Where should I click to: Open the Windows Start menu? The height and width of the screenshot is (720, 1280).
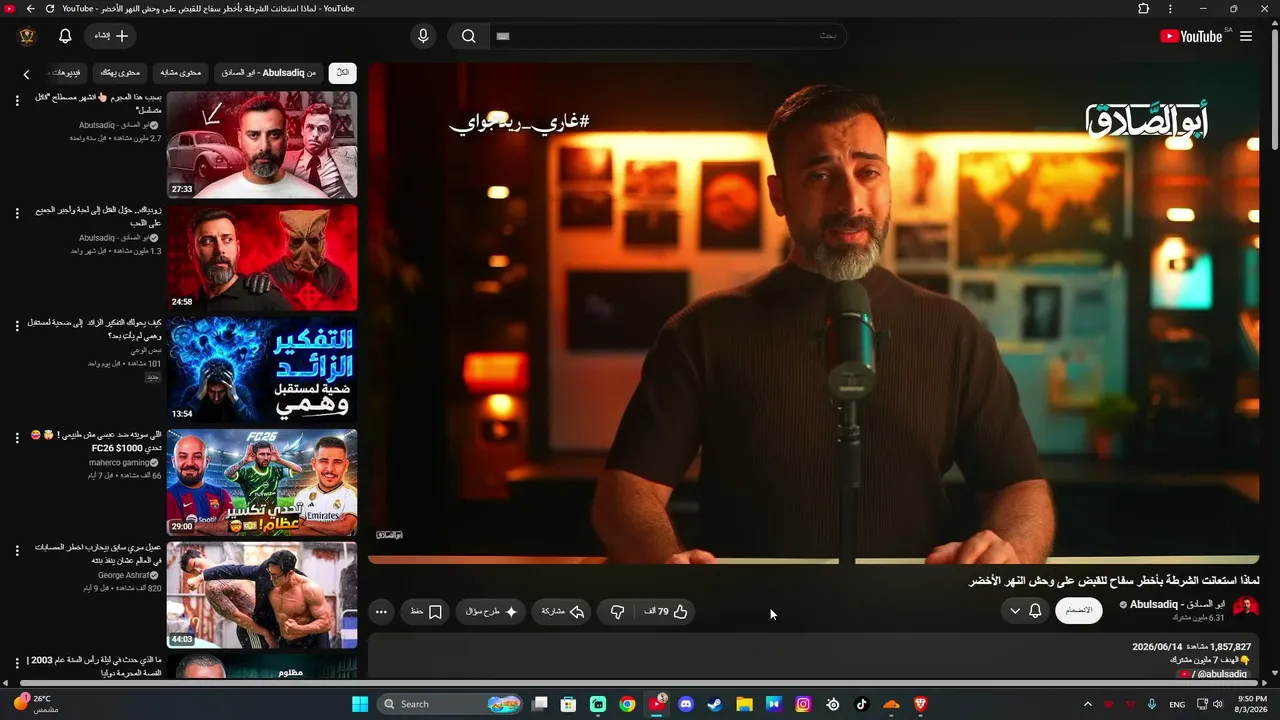pyautogui.click(x=360, y=704)
